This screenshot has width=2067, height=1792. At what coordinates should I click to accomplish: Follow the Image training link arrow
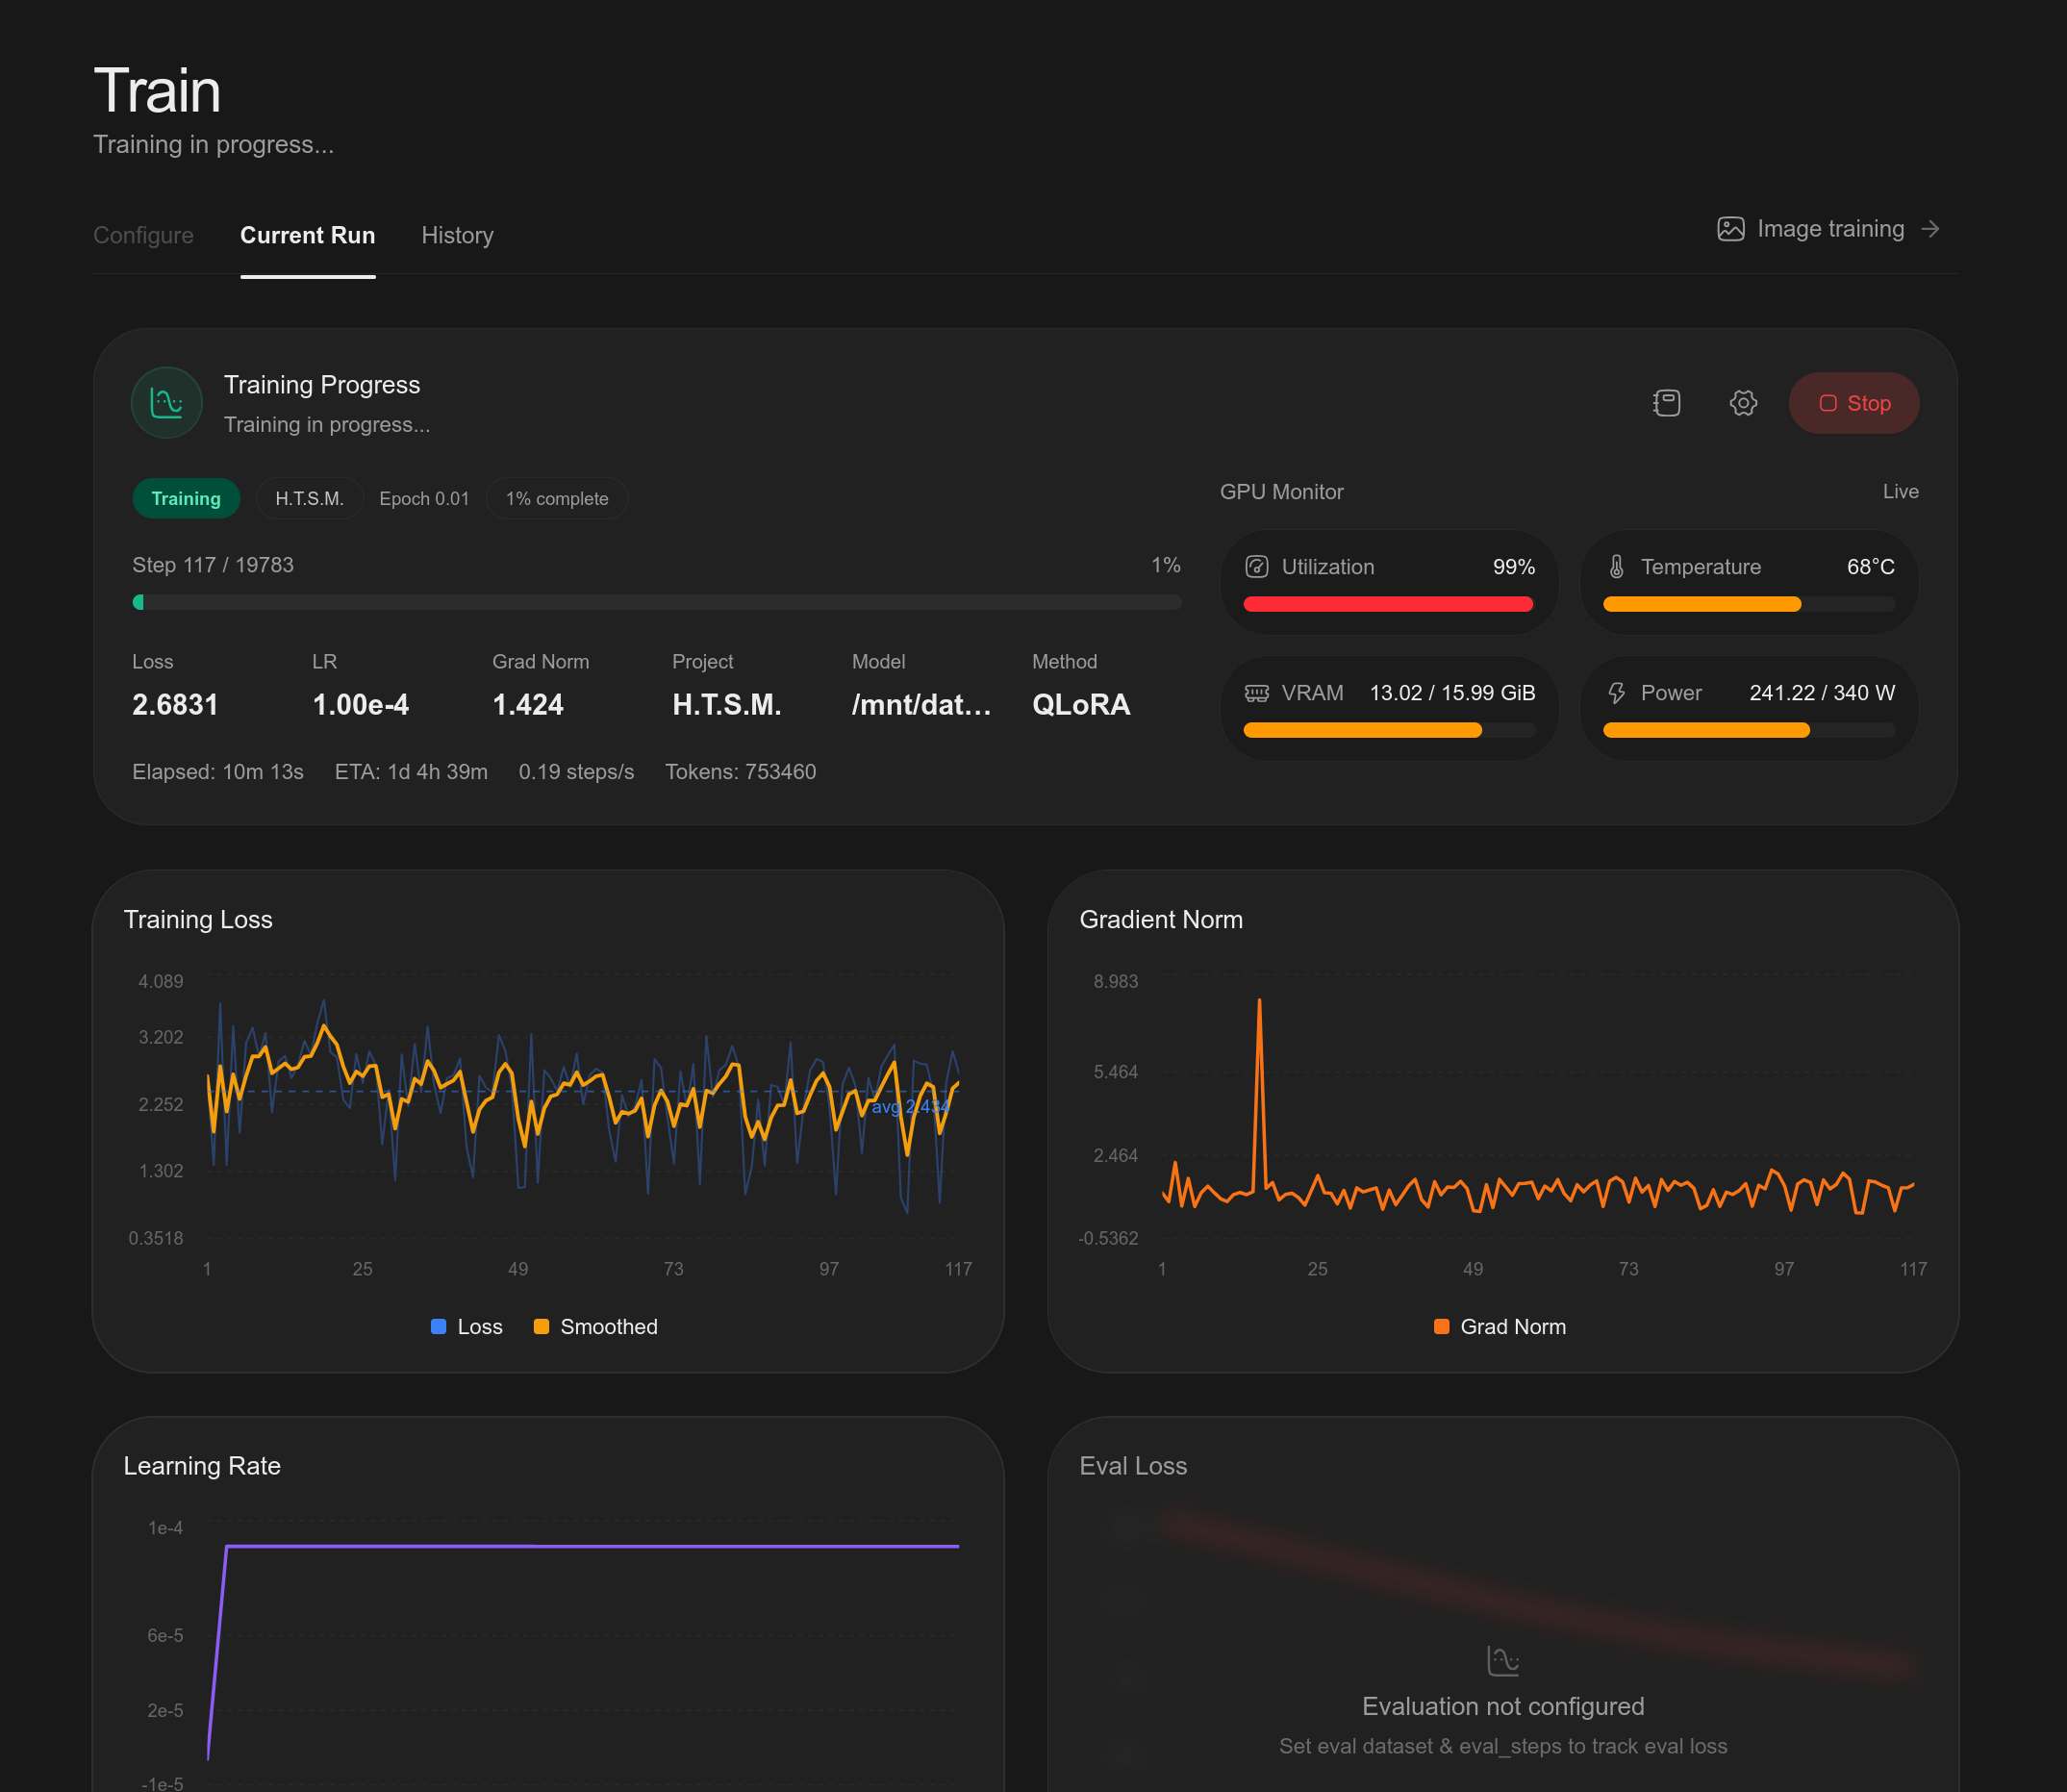1930,229
